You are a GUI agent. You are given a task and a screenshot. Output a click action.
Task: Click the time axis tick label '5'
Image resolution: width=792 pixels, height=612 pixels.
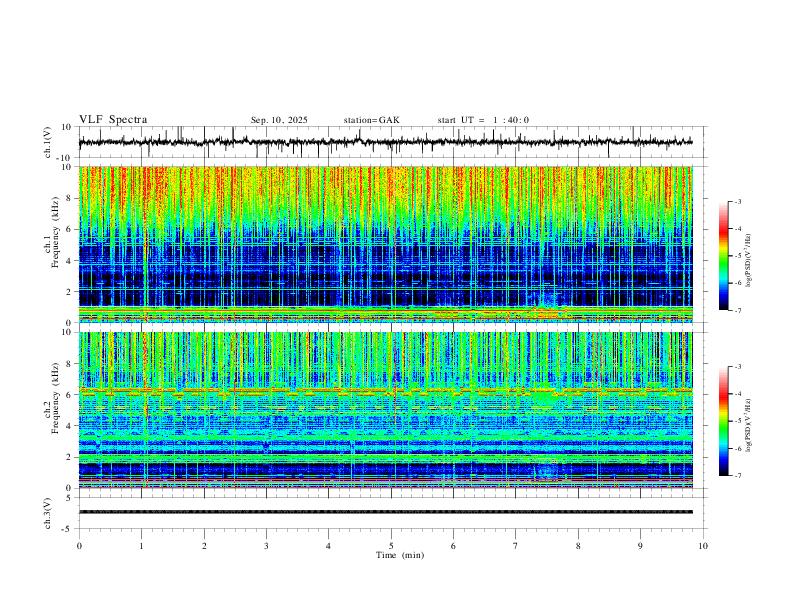(x=391, y=546)
